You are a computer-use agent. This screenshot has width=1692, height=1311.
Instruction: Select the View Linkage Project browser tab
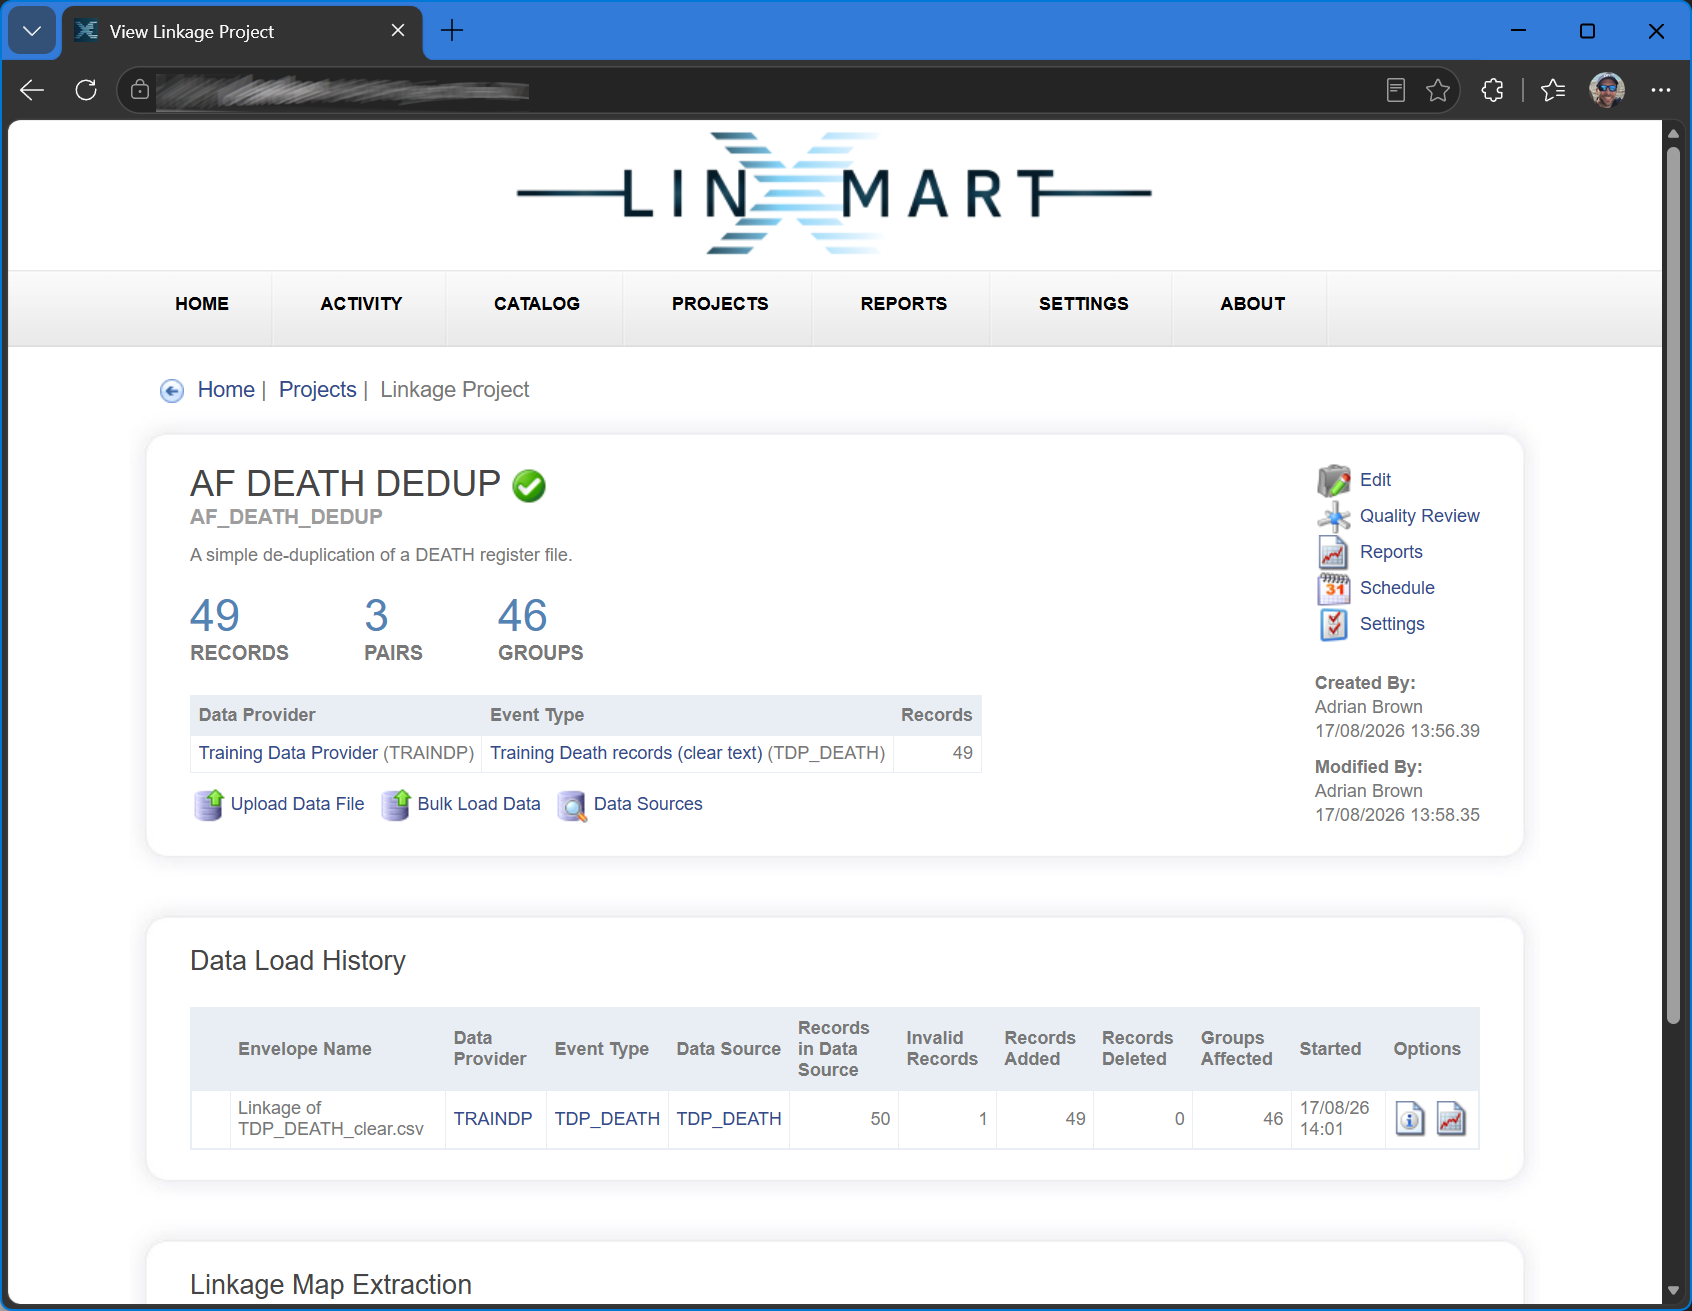coord(242,31)
